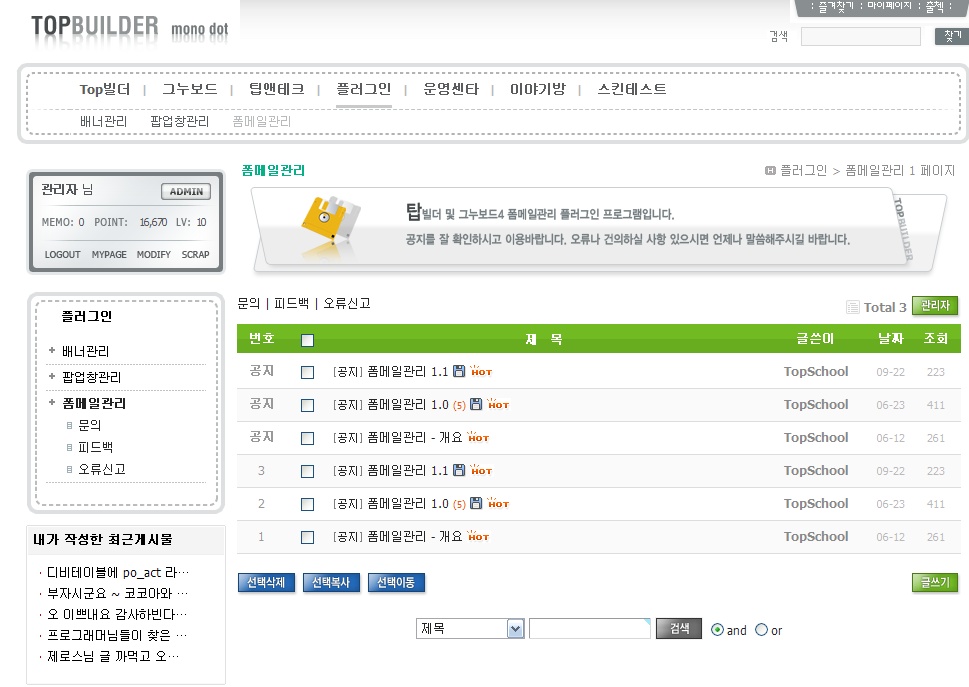The image size is (969, 687).
Task: Click the disk attachment icon in post number 2
Action: (476, 503)
